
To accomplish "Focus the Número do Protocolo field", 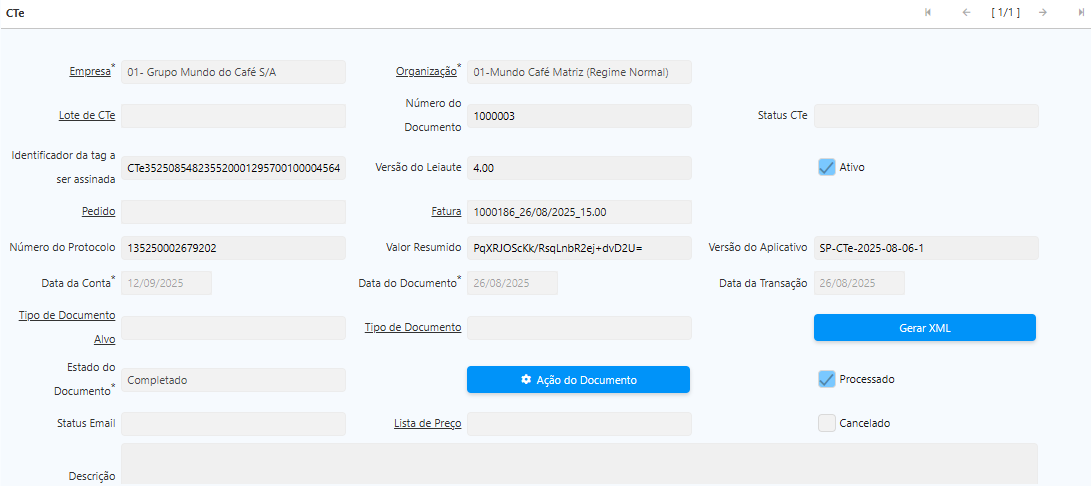I will pyautogui.click(x=233, y=248).
